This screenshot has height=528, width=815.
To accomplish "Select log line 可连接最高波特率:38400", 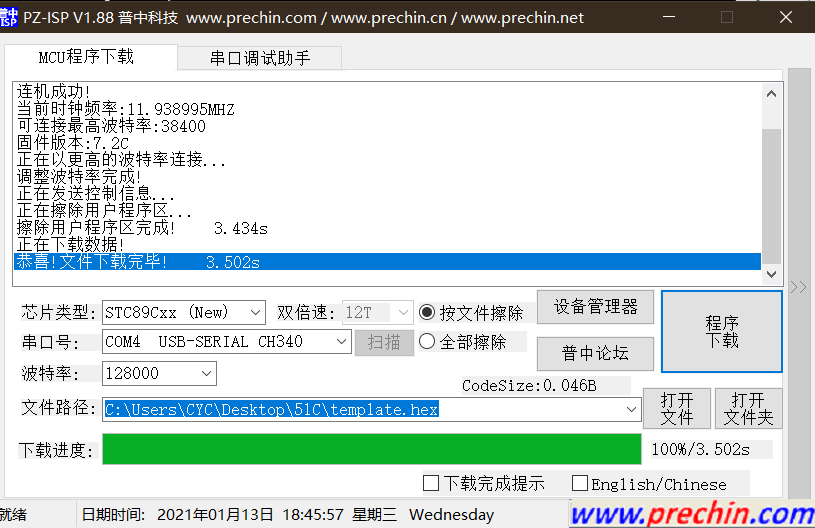I will [x=387, y=126].
